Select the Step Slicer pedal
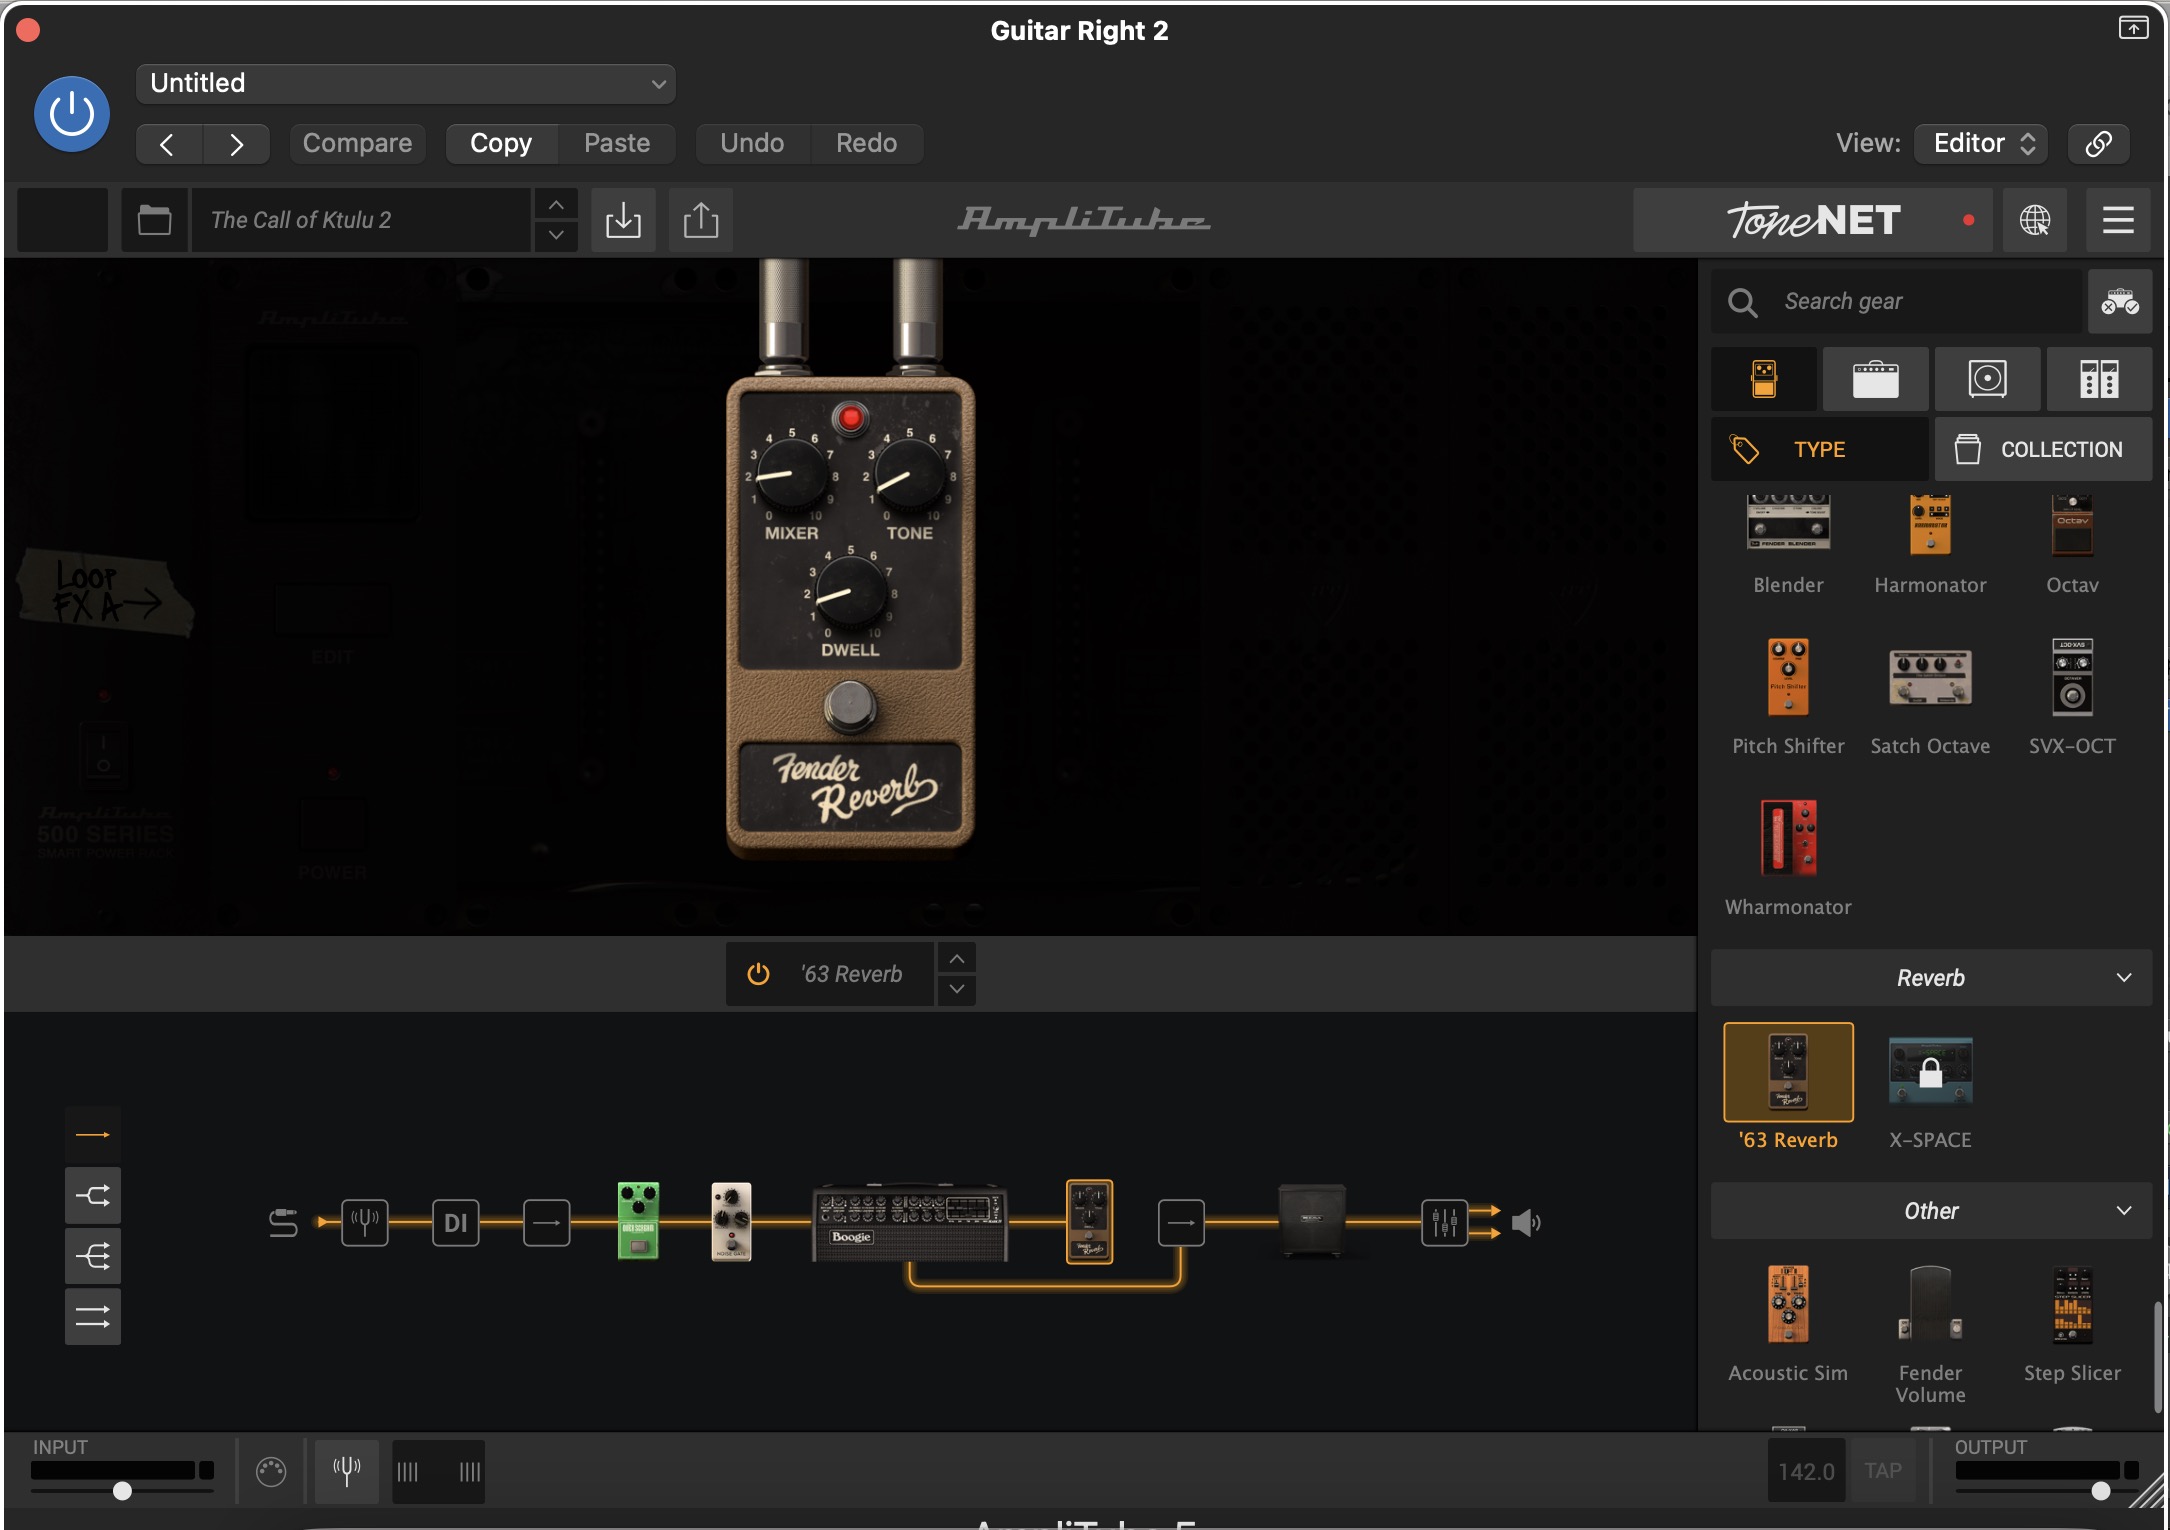The width and height of the screenshot is (2170, 1530). tap(2072, 1324)
